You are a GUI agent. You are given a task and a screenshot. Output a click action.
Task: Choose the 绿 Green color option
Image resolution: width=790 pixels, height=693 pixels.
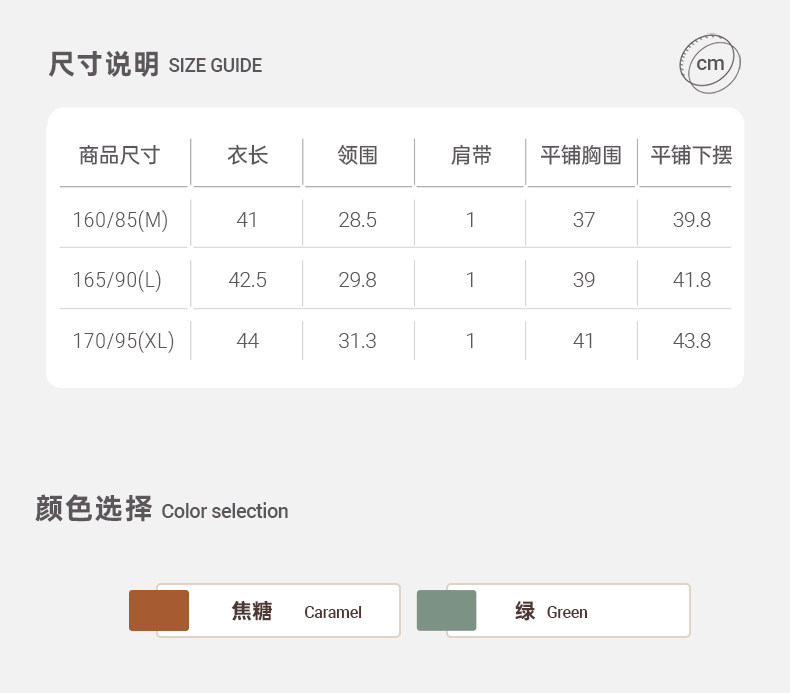pyautogui.click(x=568, y=611)
